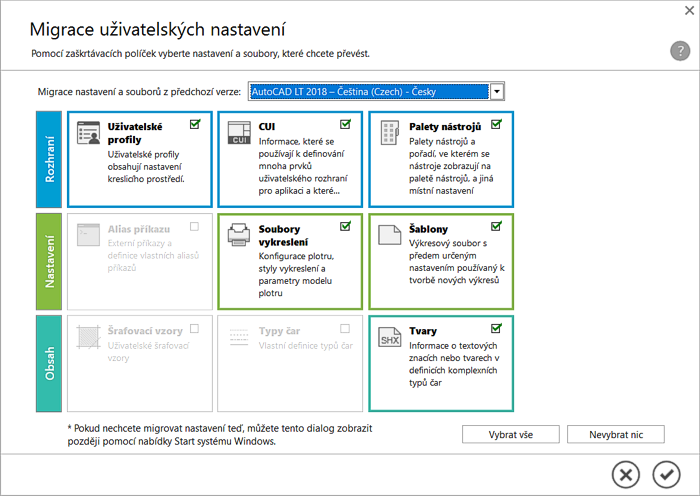Image resolution: width=700 pixels, height=496 pixels.
Task: Uncheck the CUI checkbox
Action: (x=345, y=125)
